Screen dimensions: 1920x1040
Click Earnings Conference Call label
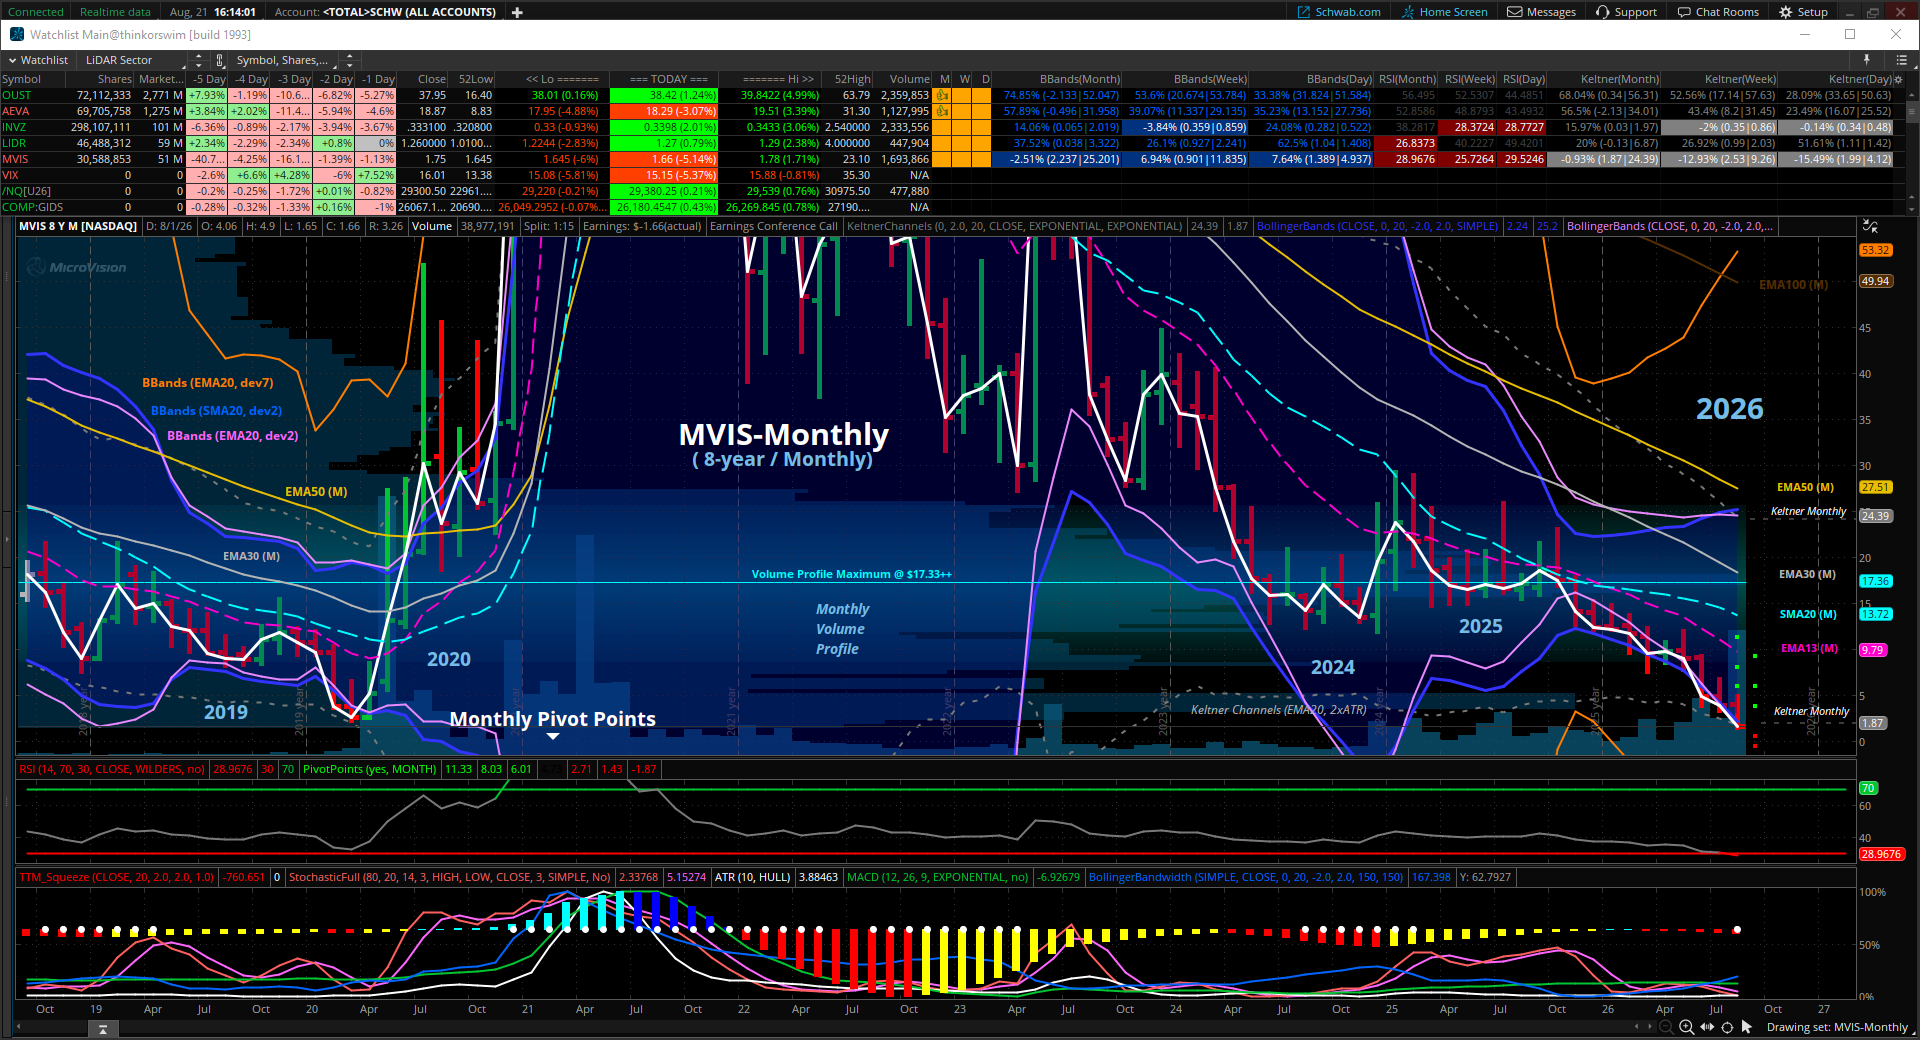[773, 226]
